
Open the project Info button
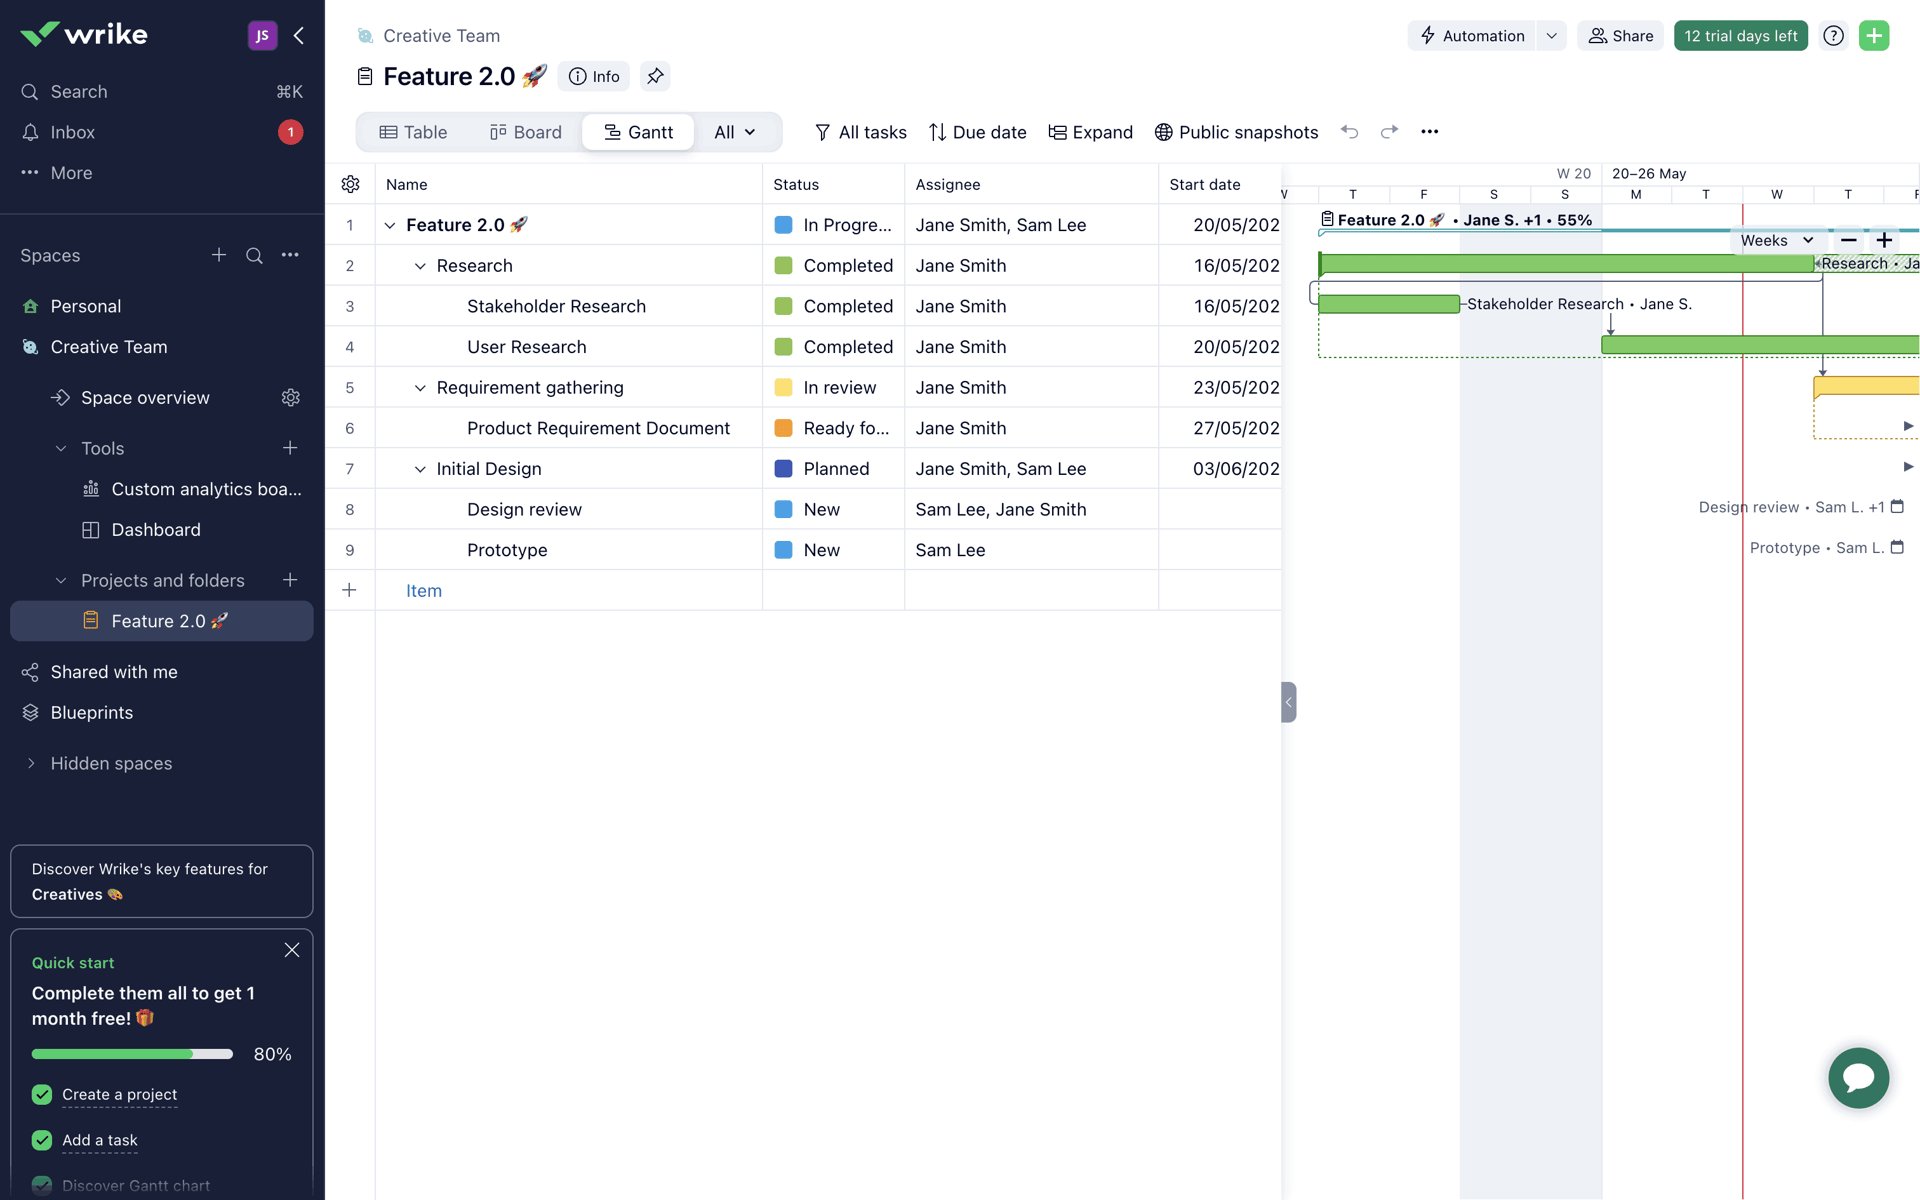[594, 76]
